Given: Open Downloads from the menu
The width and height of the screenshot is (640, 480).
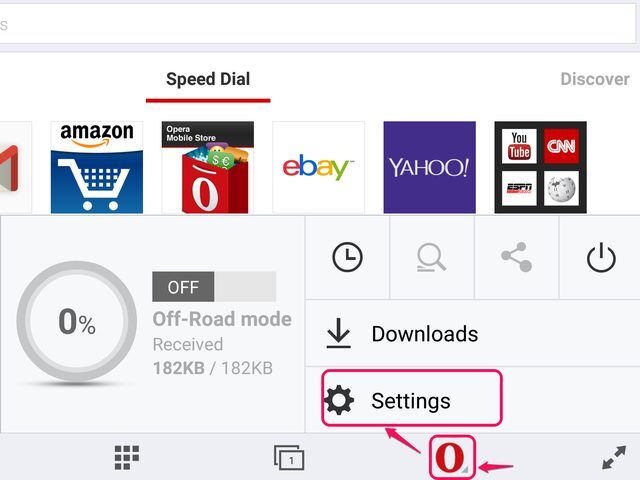Looking at the screenshot, I should 424,334.
